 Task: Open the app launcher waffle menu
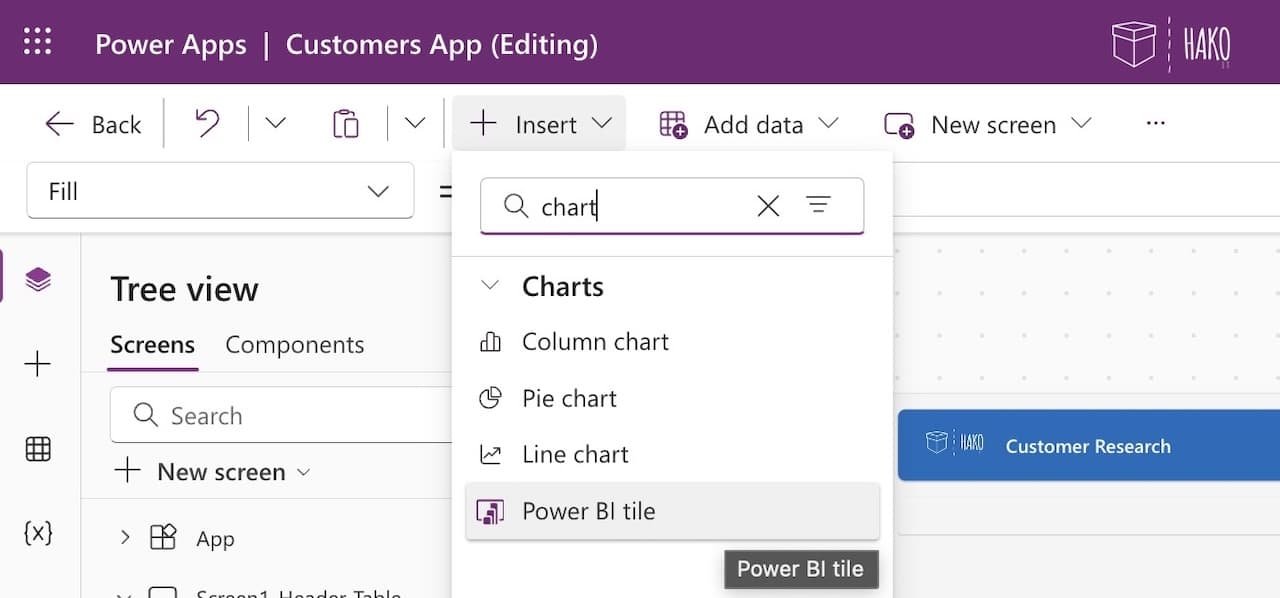(x=37, y=41)
